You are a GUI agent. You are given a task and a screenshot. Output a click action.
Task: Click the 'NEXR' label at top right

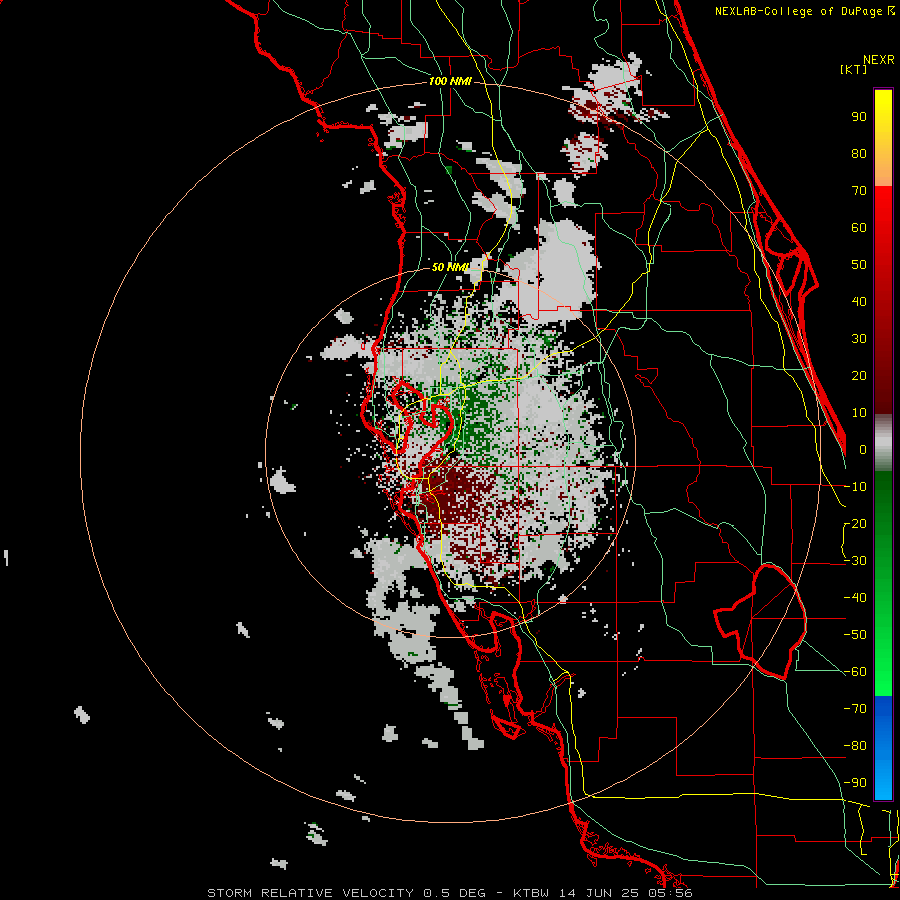click(879, 60)
